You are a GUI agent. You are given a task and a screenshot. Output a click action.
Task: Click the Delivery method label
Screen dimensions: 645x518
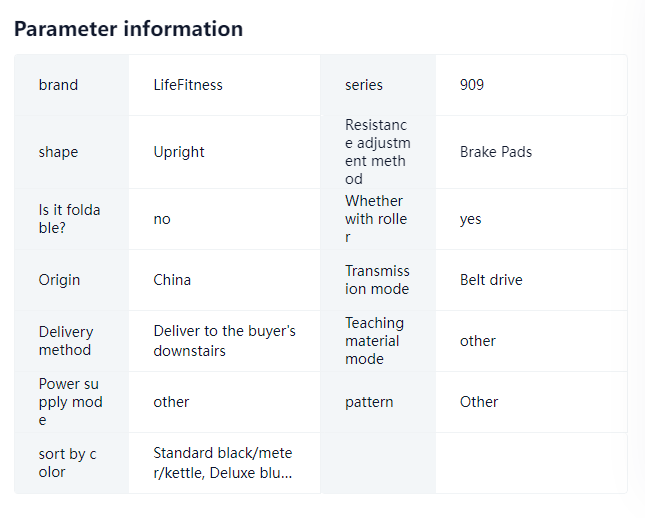66,341
